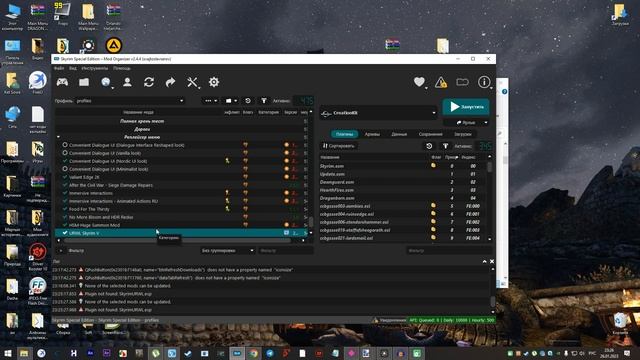640x360 pixels.
Task: Click the Приоритет column header in plugins
Action: click(451, 157)
